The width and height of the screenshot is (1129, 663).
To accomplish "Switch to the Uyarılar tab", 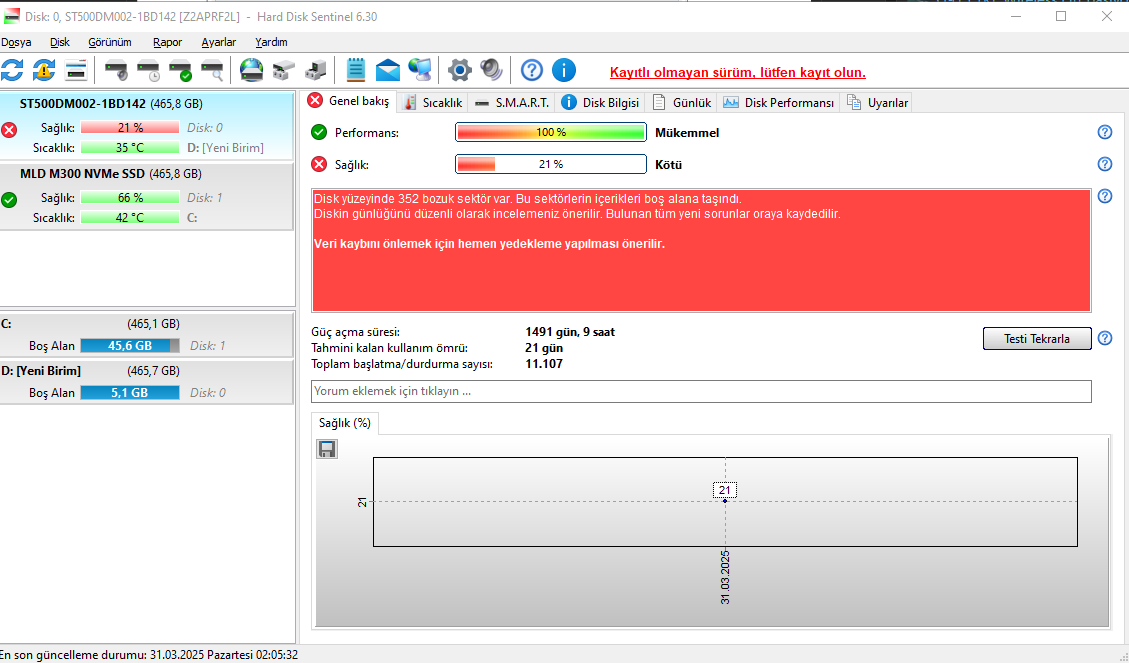I will point(877,103).
